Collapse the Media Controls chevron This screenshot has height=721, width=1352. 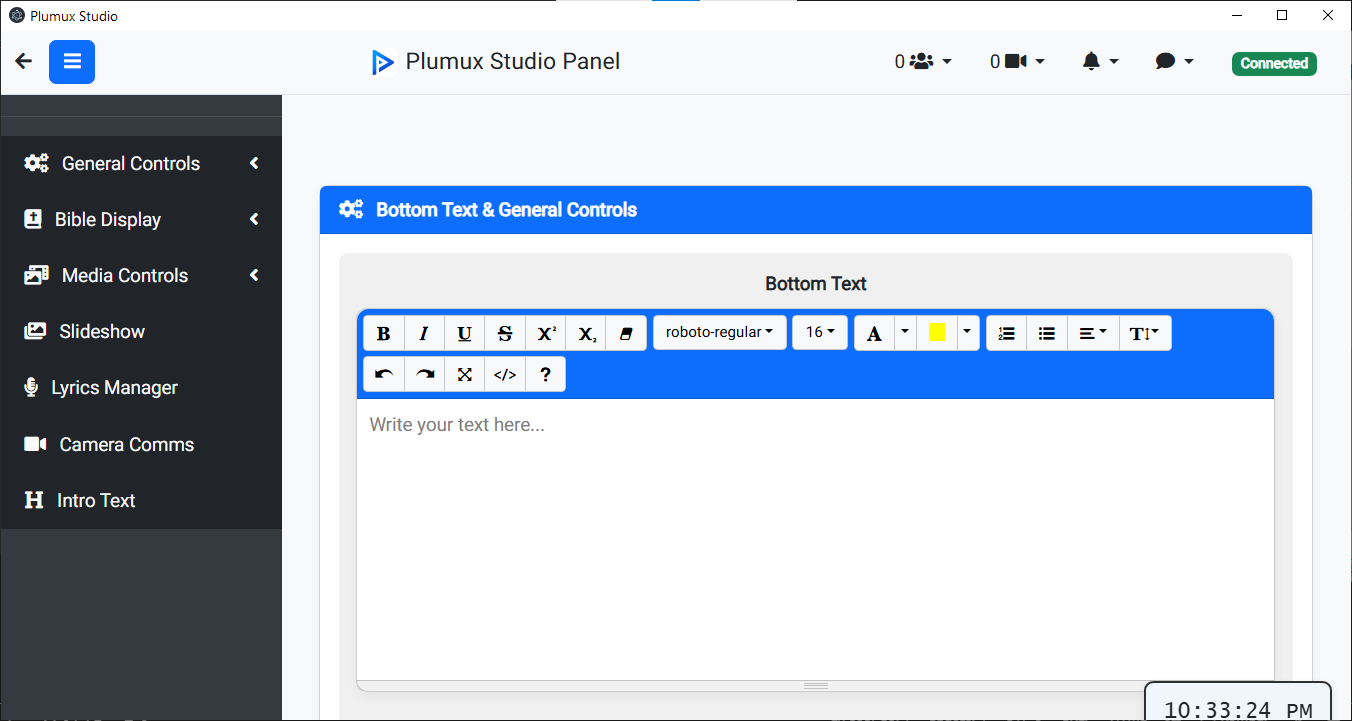(253, 275)
